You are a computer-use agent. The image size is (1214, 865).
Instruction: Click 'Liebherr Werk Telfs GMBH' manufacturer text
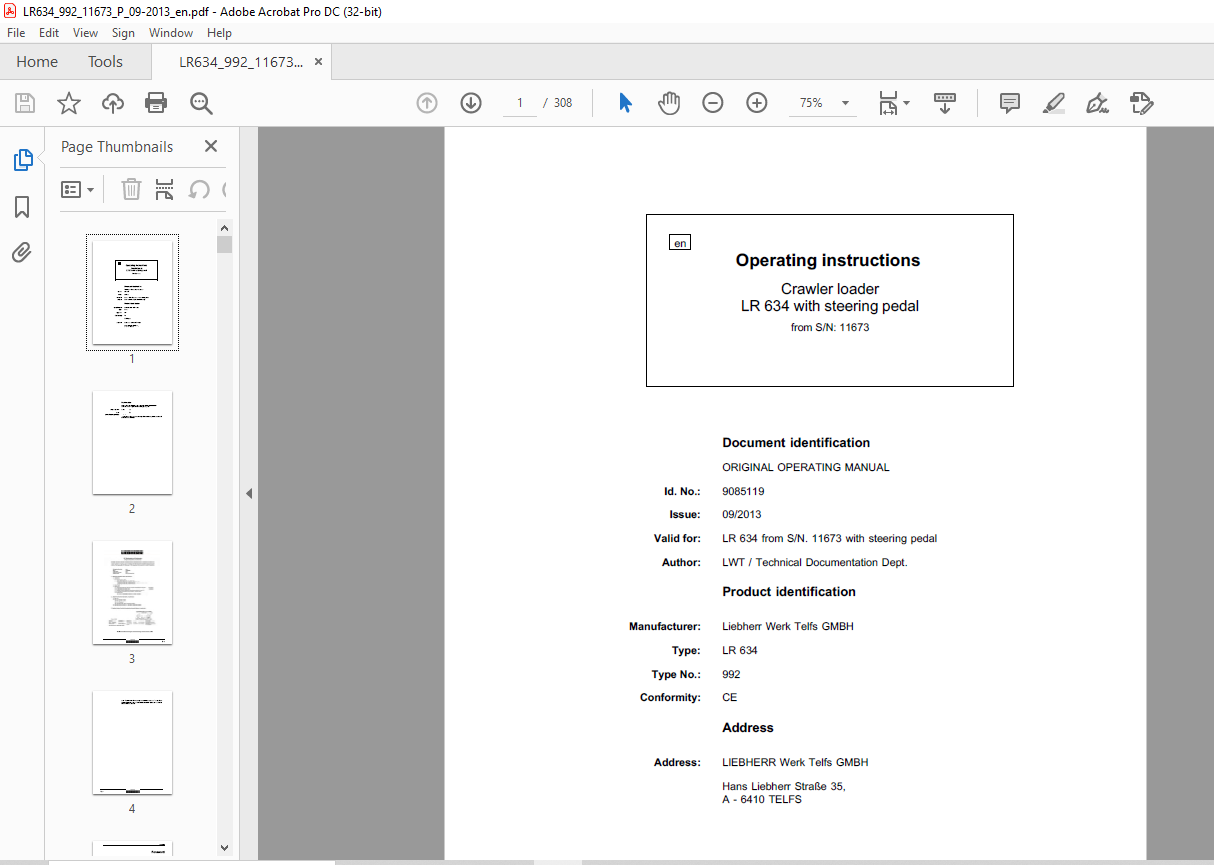click(788, 626)
